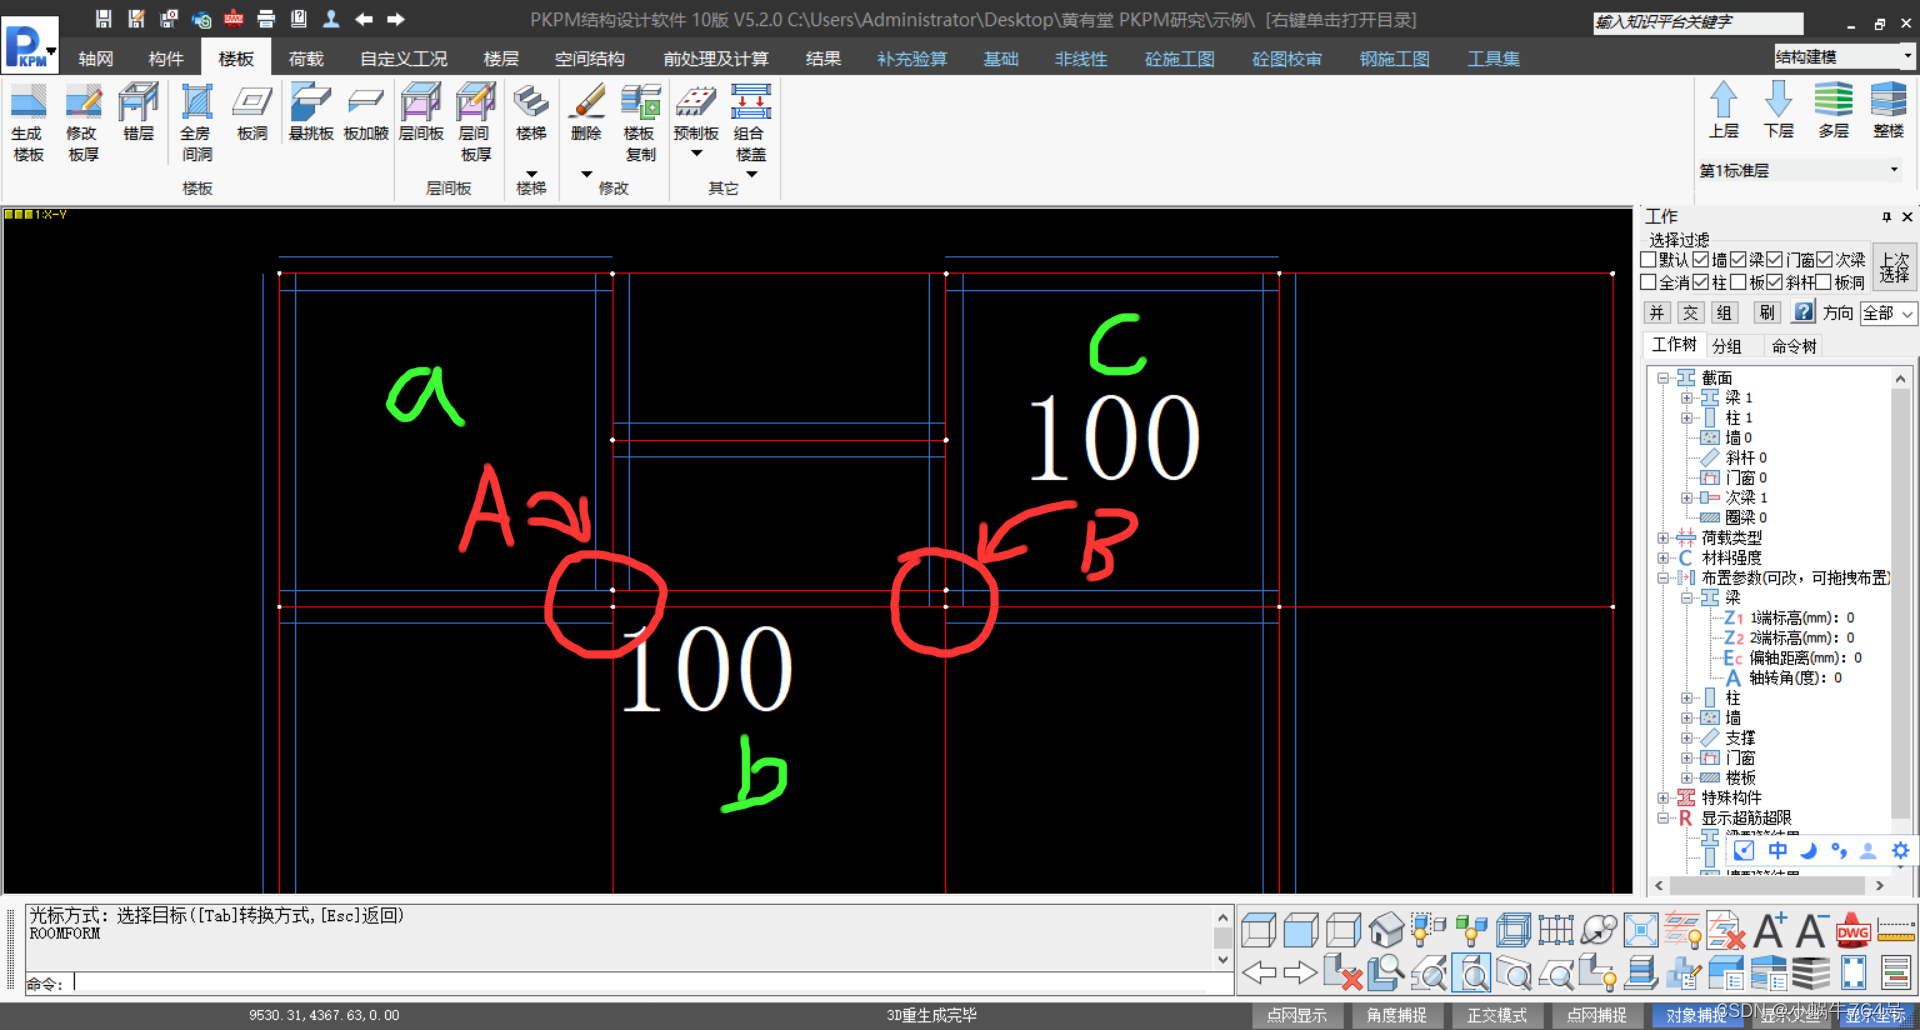
Task: Click the 板加腋 slab haunch icon
Action: (365, 112)
